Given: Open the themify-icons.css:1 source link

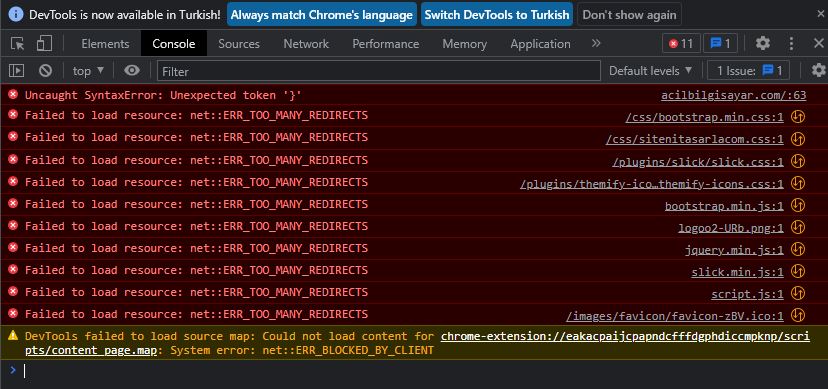Looking at the screenshot, I should coord(652,184).
